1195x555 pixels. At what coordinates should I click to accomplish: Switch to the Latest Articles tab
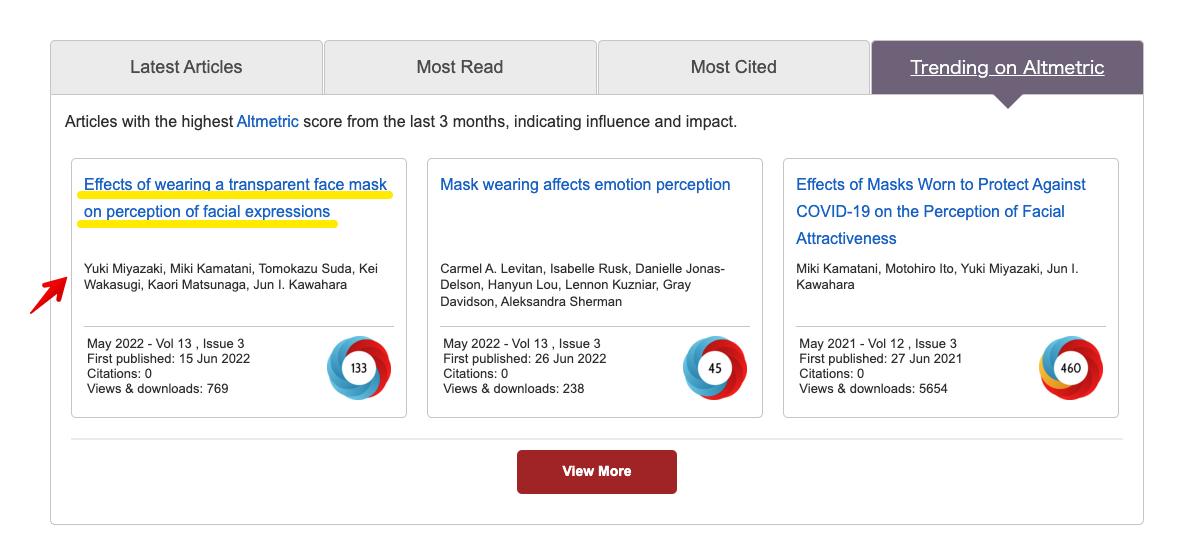pos(186,68)
